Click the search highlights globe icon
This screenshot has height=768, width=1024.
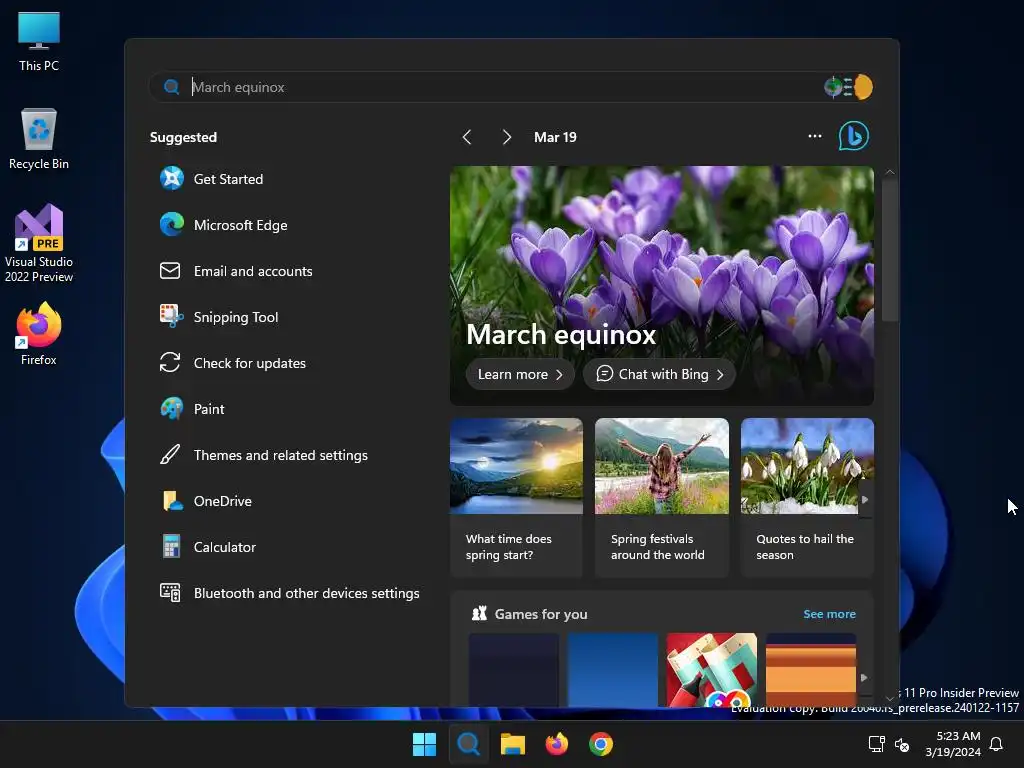click(x=848, y=87)
